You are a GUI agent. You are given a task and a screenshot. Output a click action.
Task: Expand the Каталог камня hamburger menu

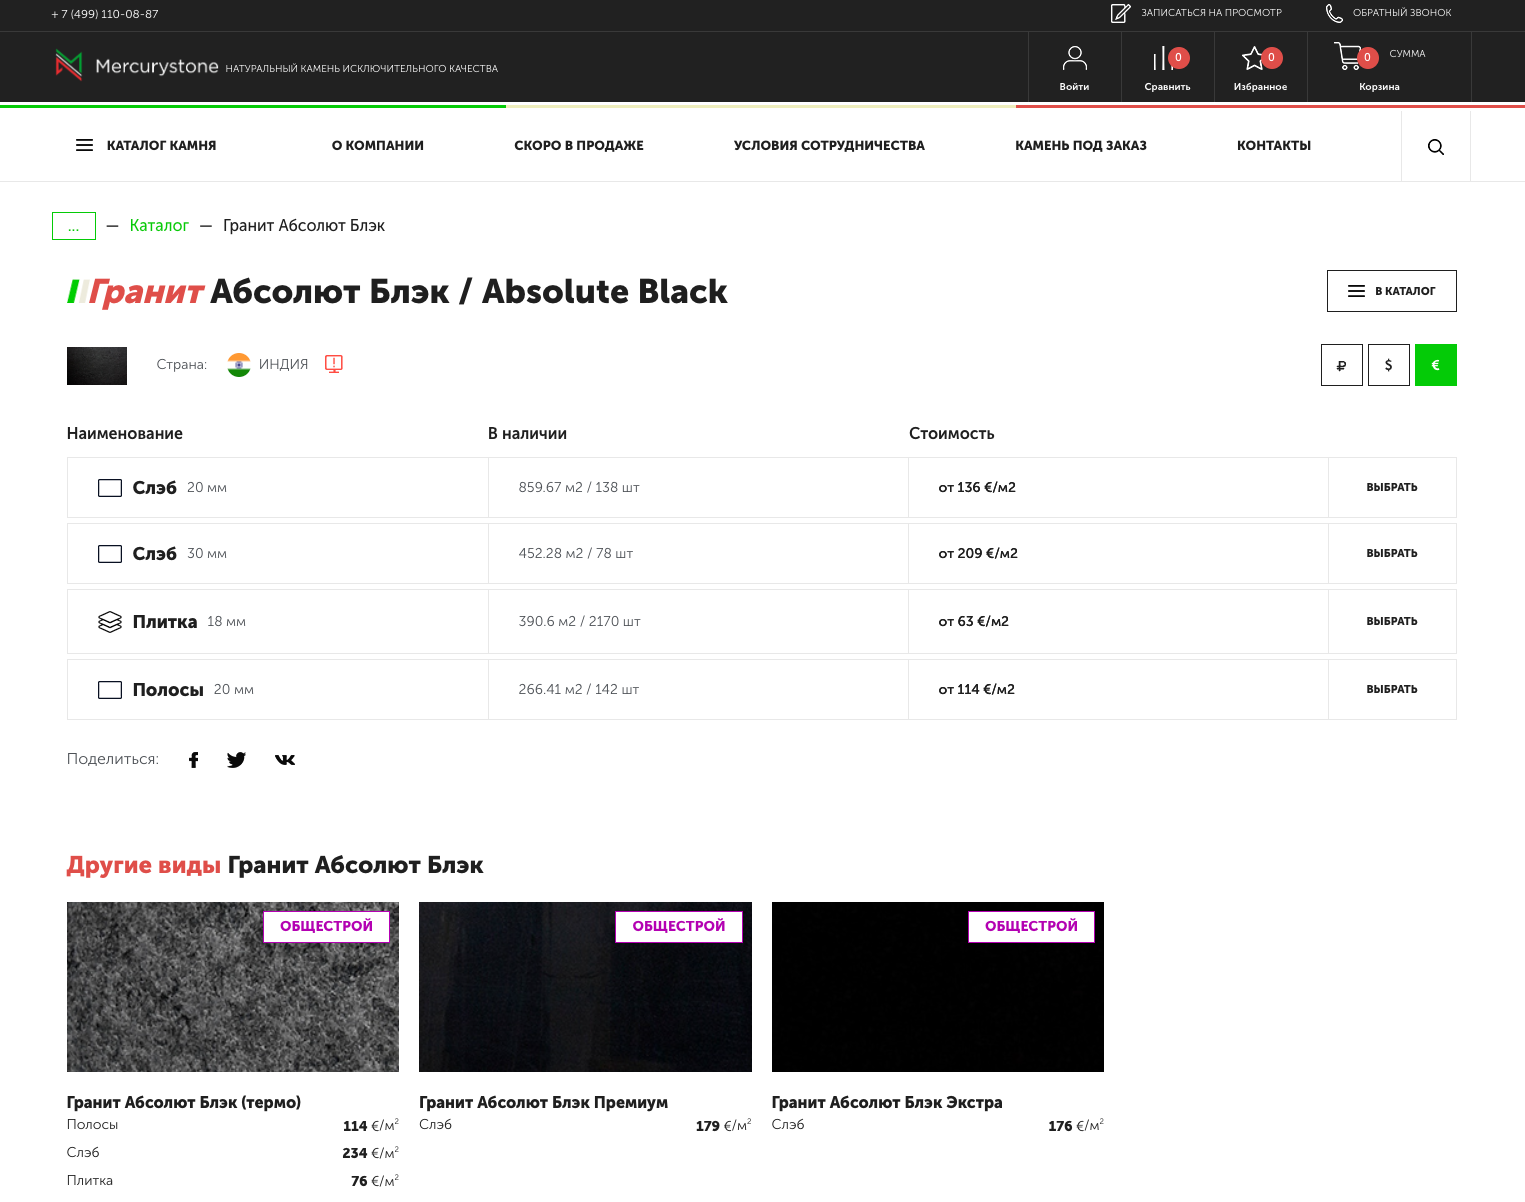85,145
